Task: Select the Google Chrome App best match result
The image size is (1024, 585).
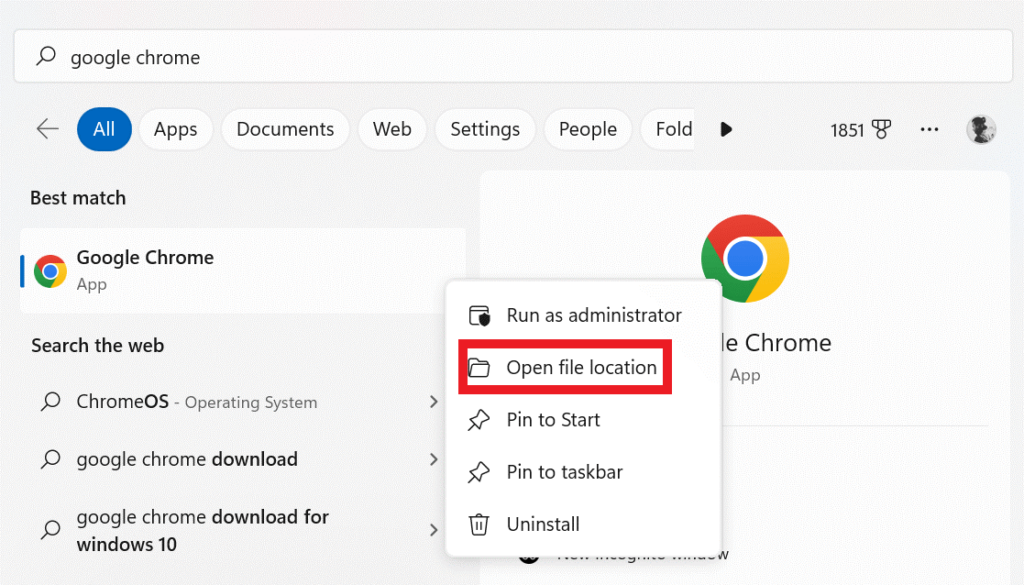Action: point(243,271)
